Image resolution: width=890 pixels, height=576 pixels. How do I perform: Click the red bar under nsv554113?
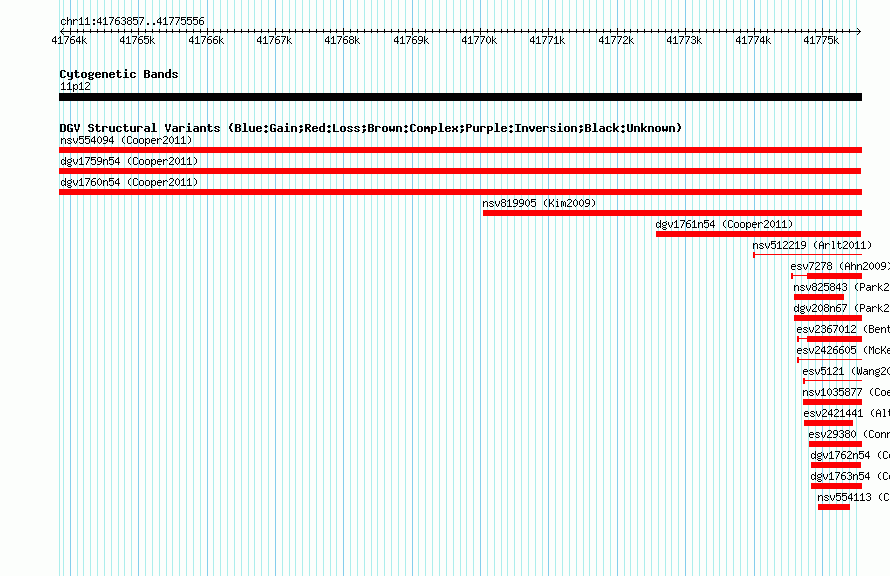click(834, 507)
